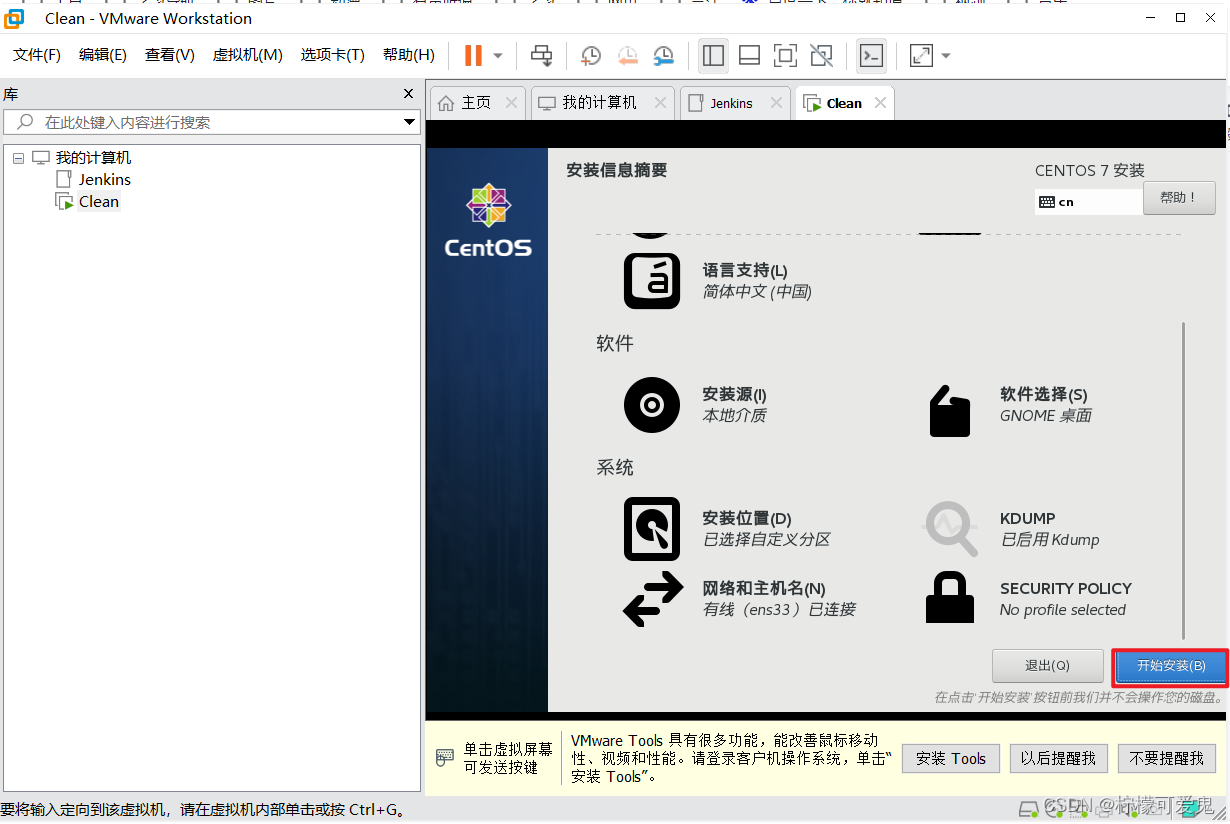Click the 不要提醒我 button

(x=1167, y=759)
